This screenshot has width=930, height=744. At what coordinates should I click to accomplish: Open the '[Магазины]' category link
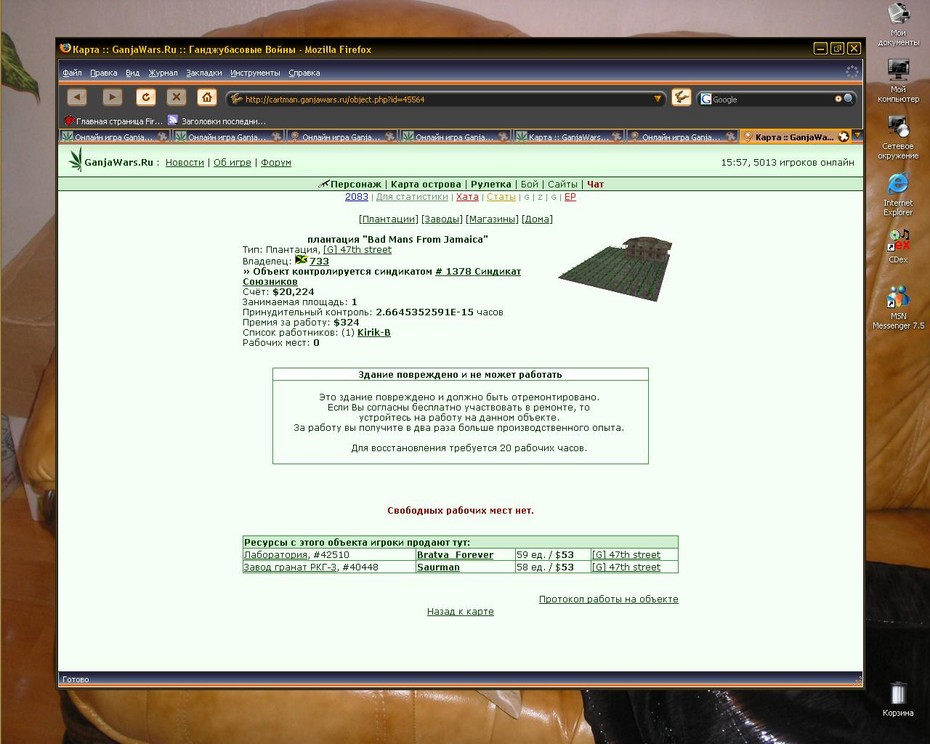[492, 219]
